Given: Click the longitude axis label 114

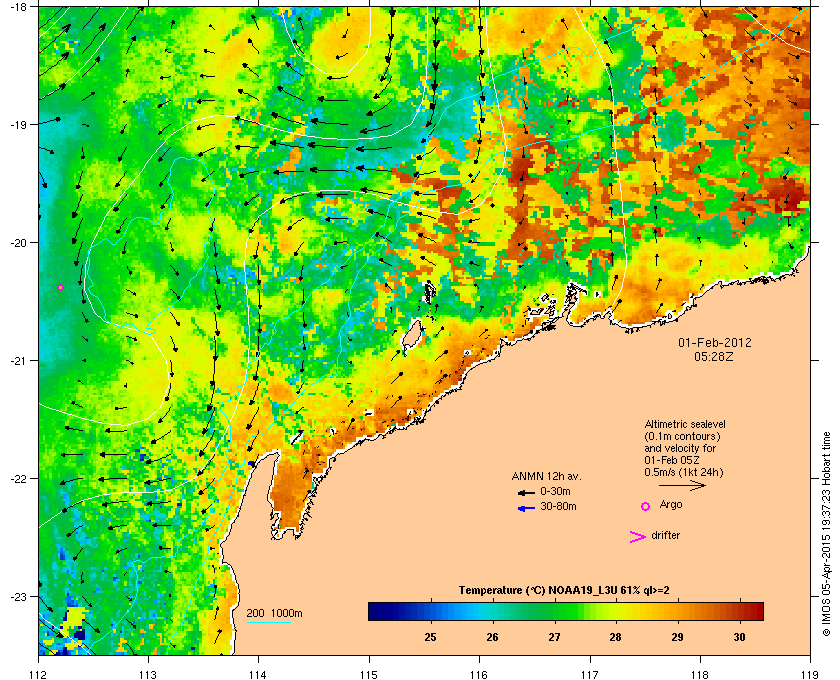Looking at the screenshot, I should coord(258,674).
